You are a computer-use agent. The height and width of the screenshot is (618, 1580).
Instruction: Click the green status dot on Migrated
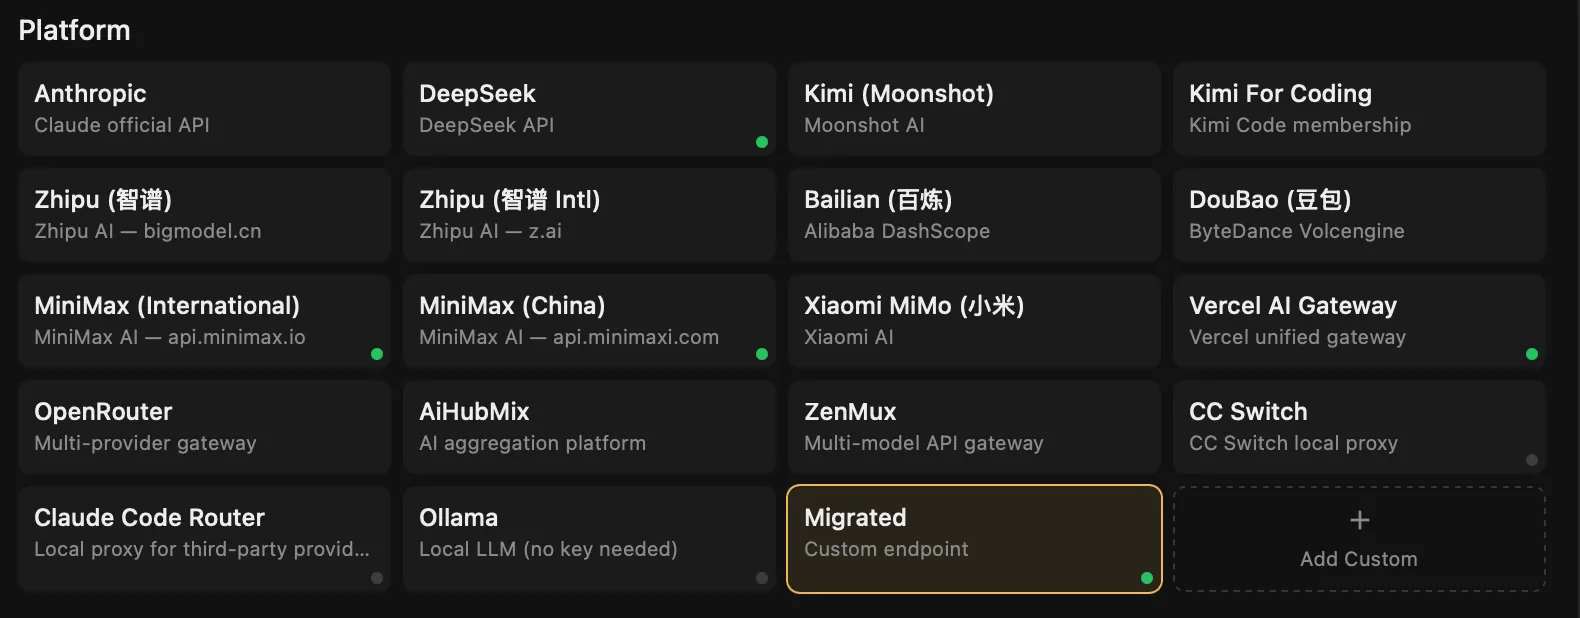coord(1147,577)
